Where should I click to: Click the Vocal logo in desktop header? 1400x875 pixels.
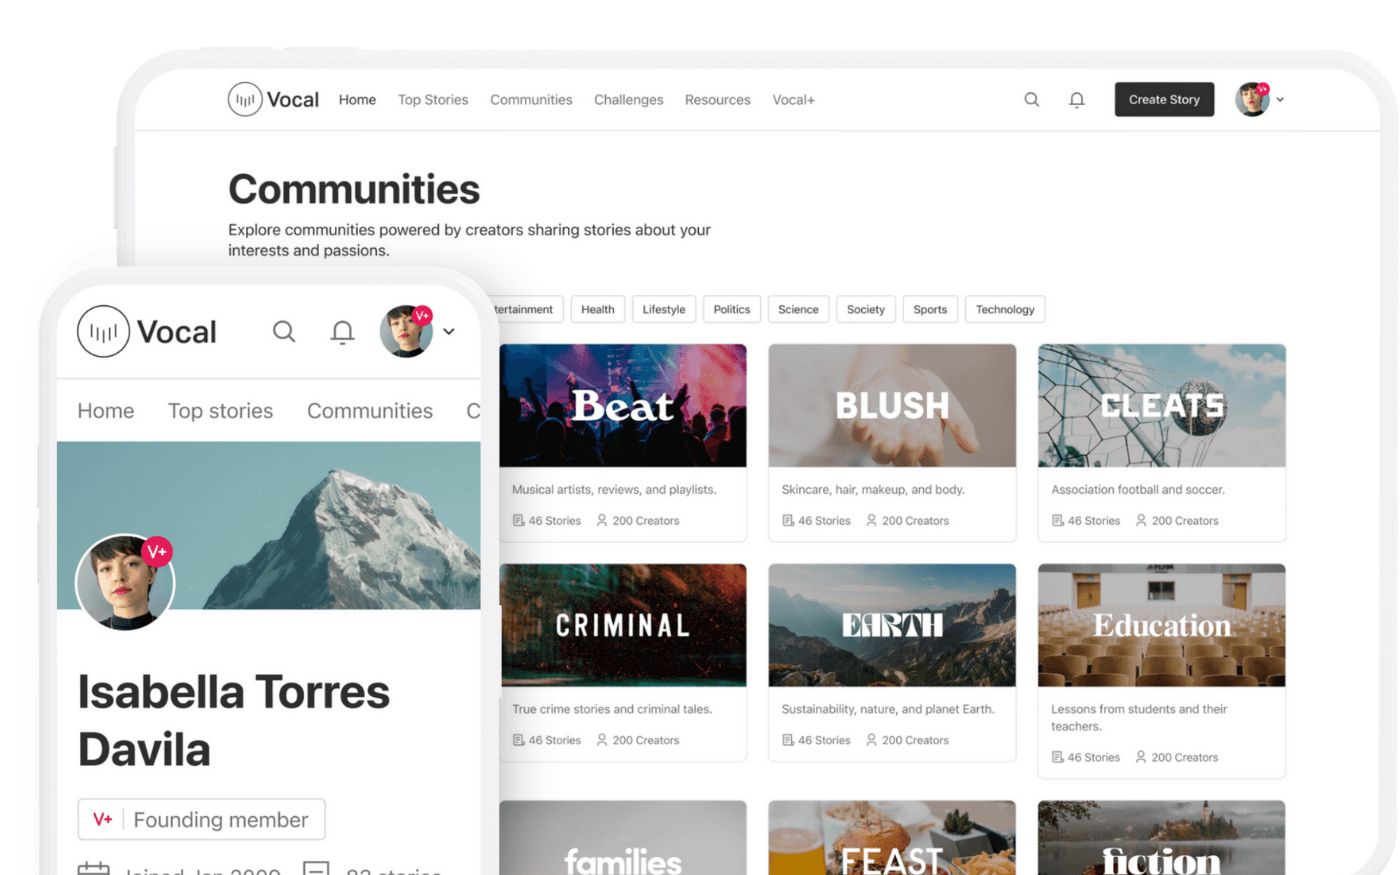pos(273,100)
